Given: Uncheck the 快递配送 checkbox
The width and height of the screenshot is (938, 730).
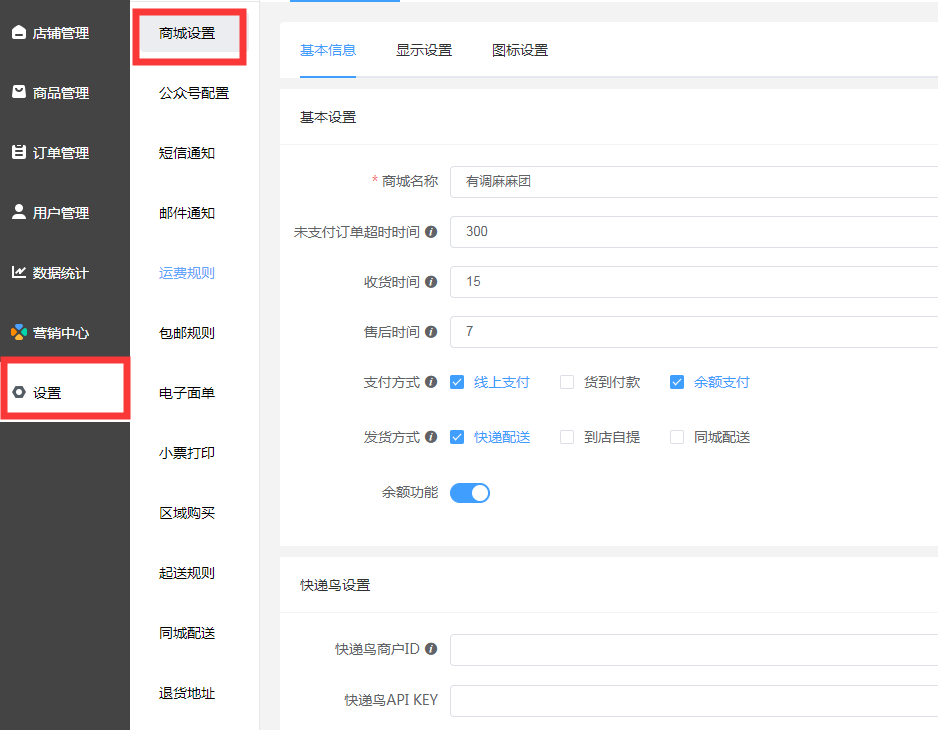Looking at the screenshot, I should tap(457, 437).
